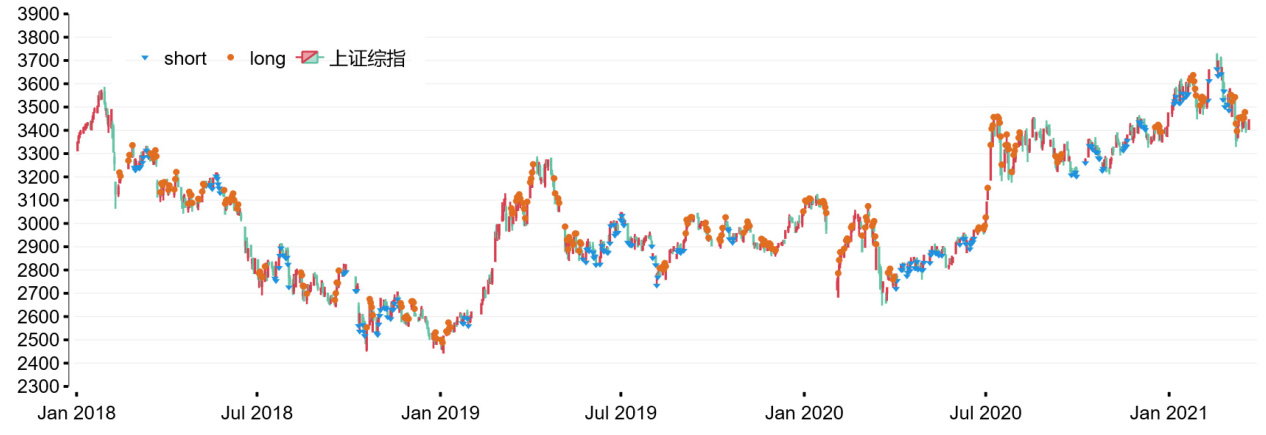Select the 3500 y-axis tick label

pos(37,107)
